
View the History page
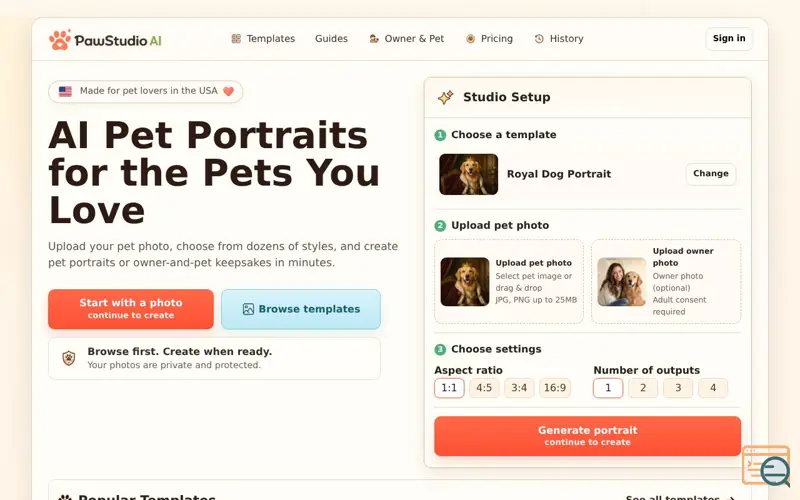(x=559, y=39)
